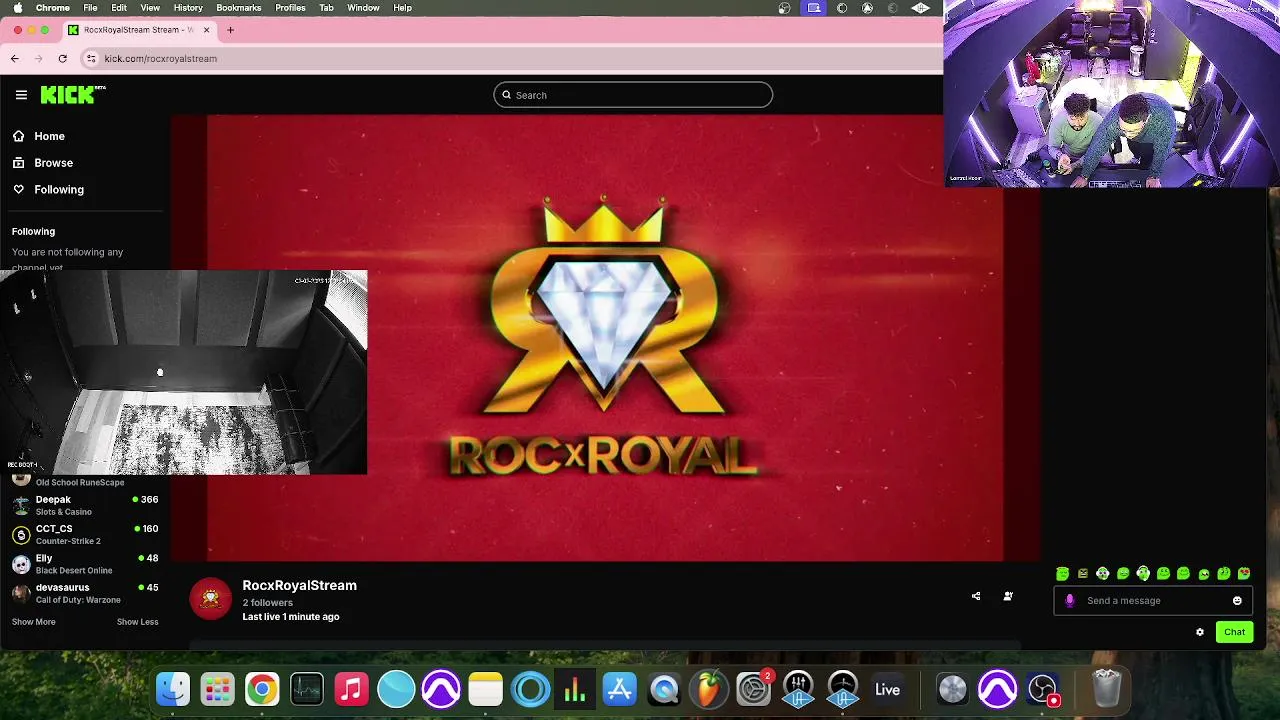Screen dimensions: 1280x720
Task: Open App Store from the dock
Action: pos(619,689)
